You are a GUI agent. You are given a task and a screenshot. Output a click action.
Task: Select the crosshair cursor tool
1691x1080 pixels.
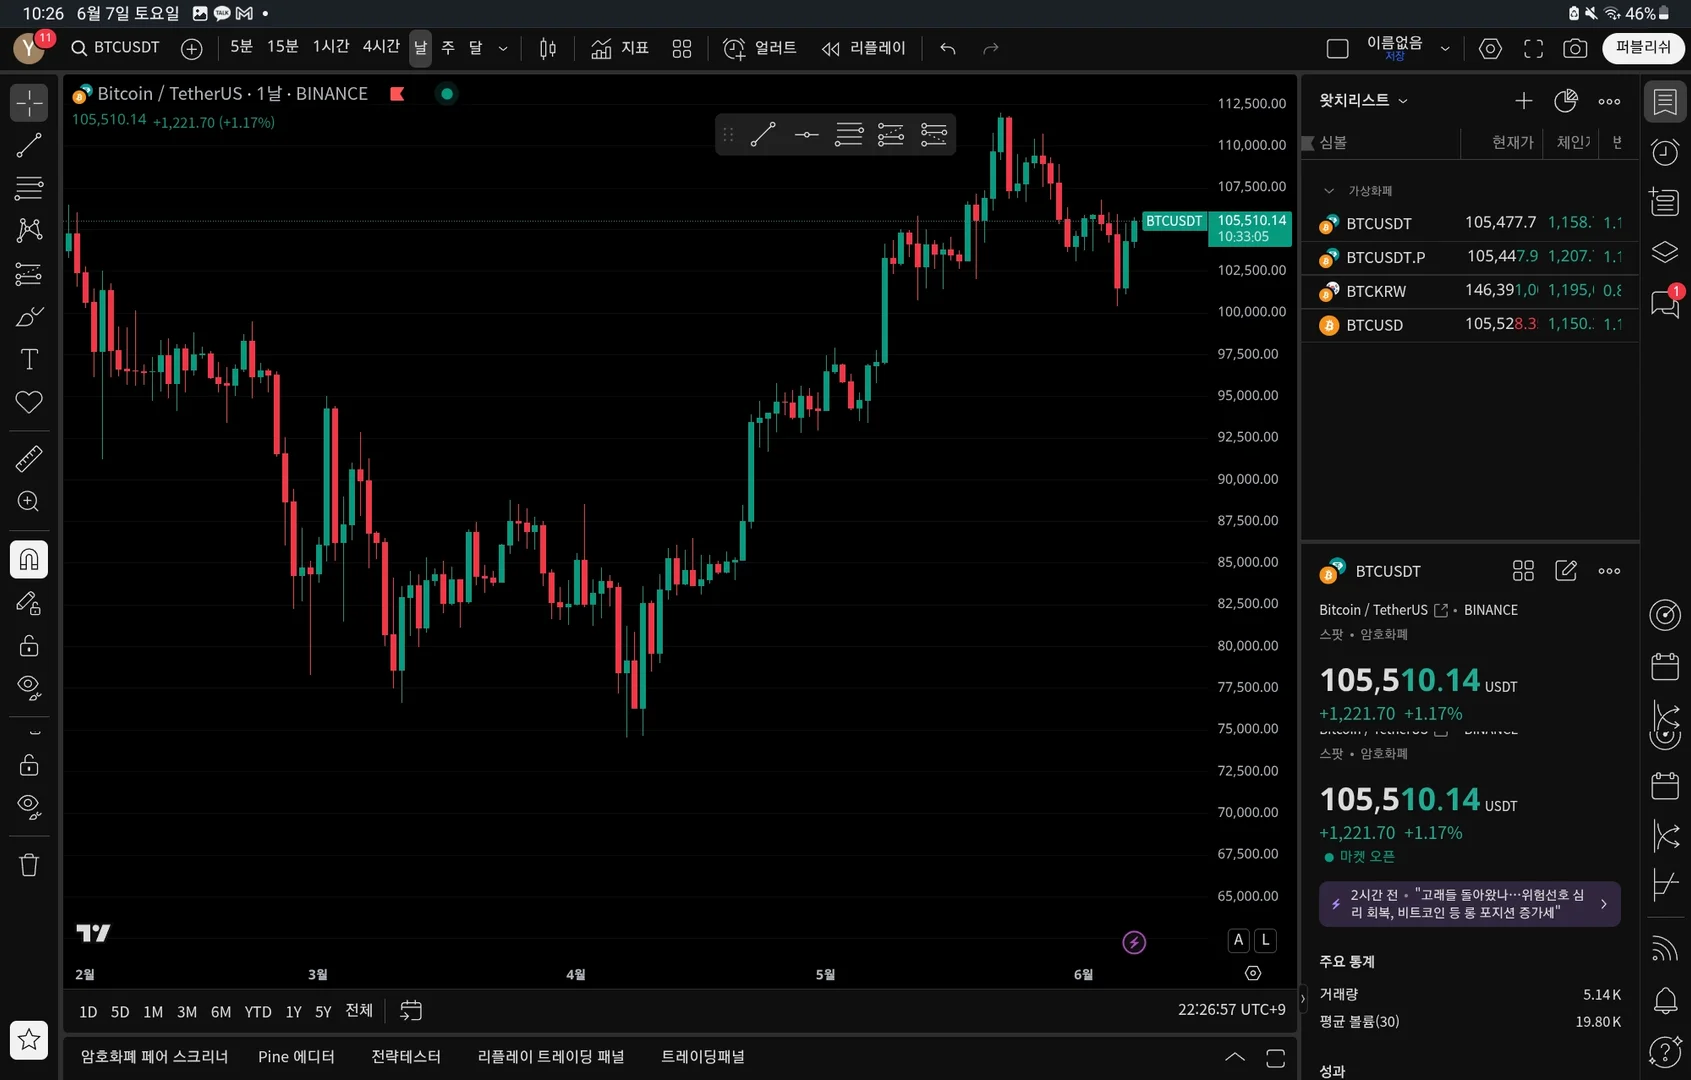29,103
